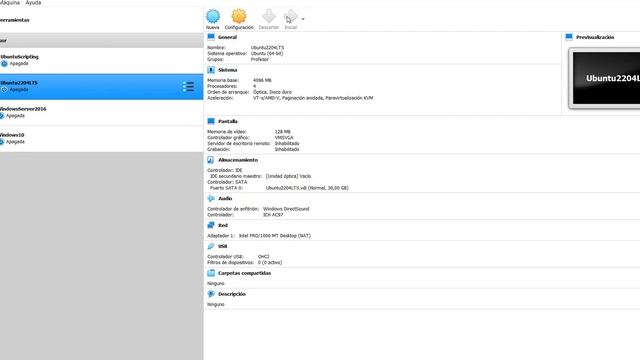The width and height of the screenshot is (640, 360).
Task: Click the 'OHCI' USB controller value
Action: [263, 257]
